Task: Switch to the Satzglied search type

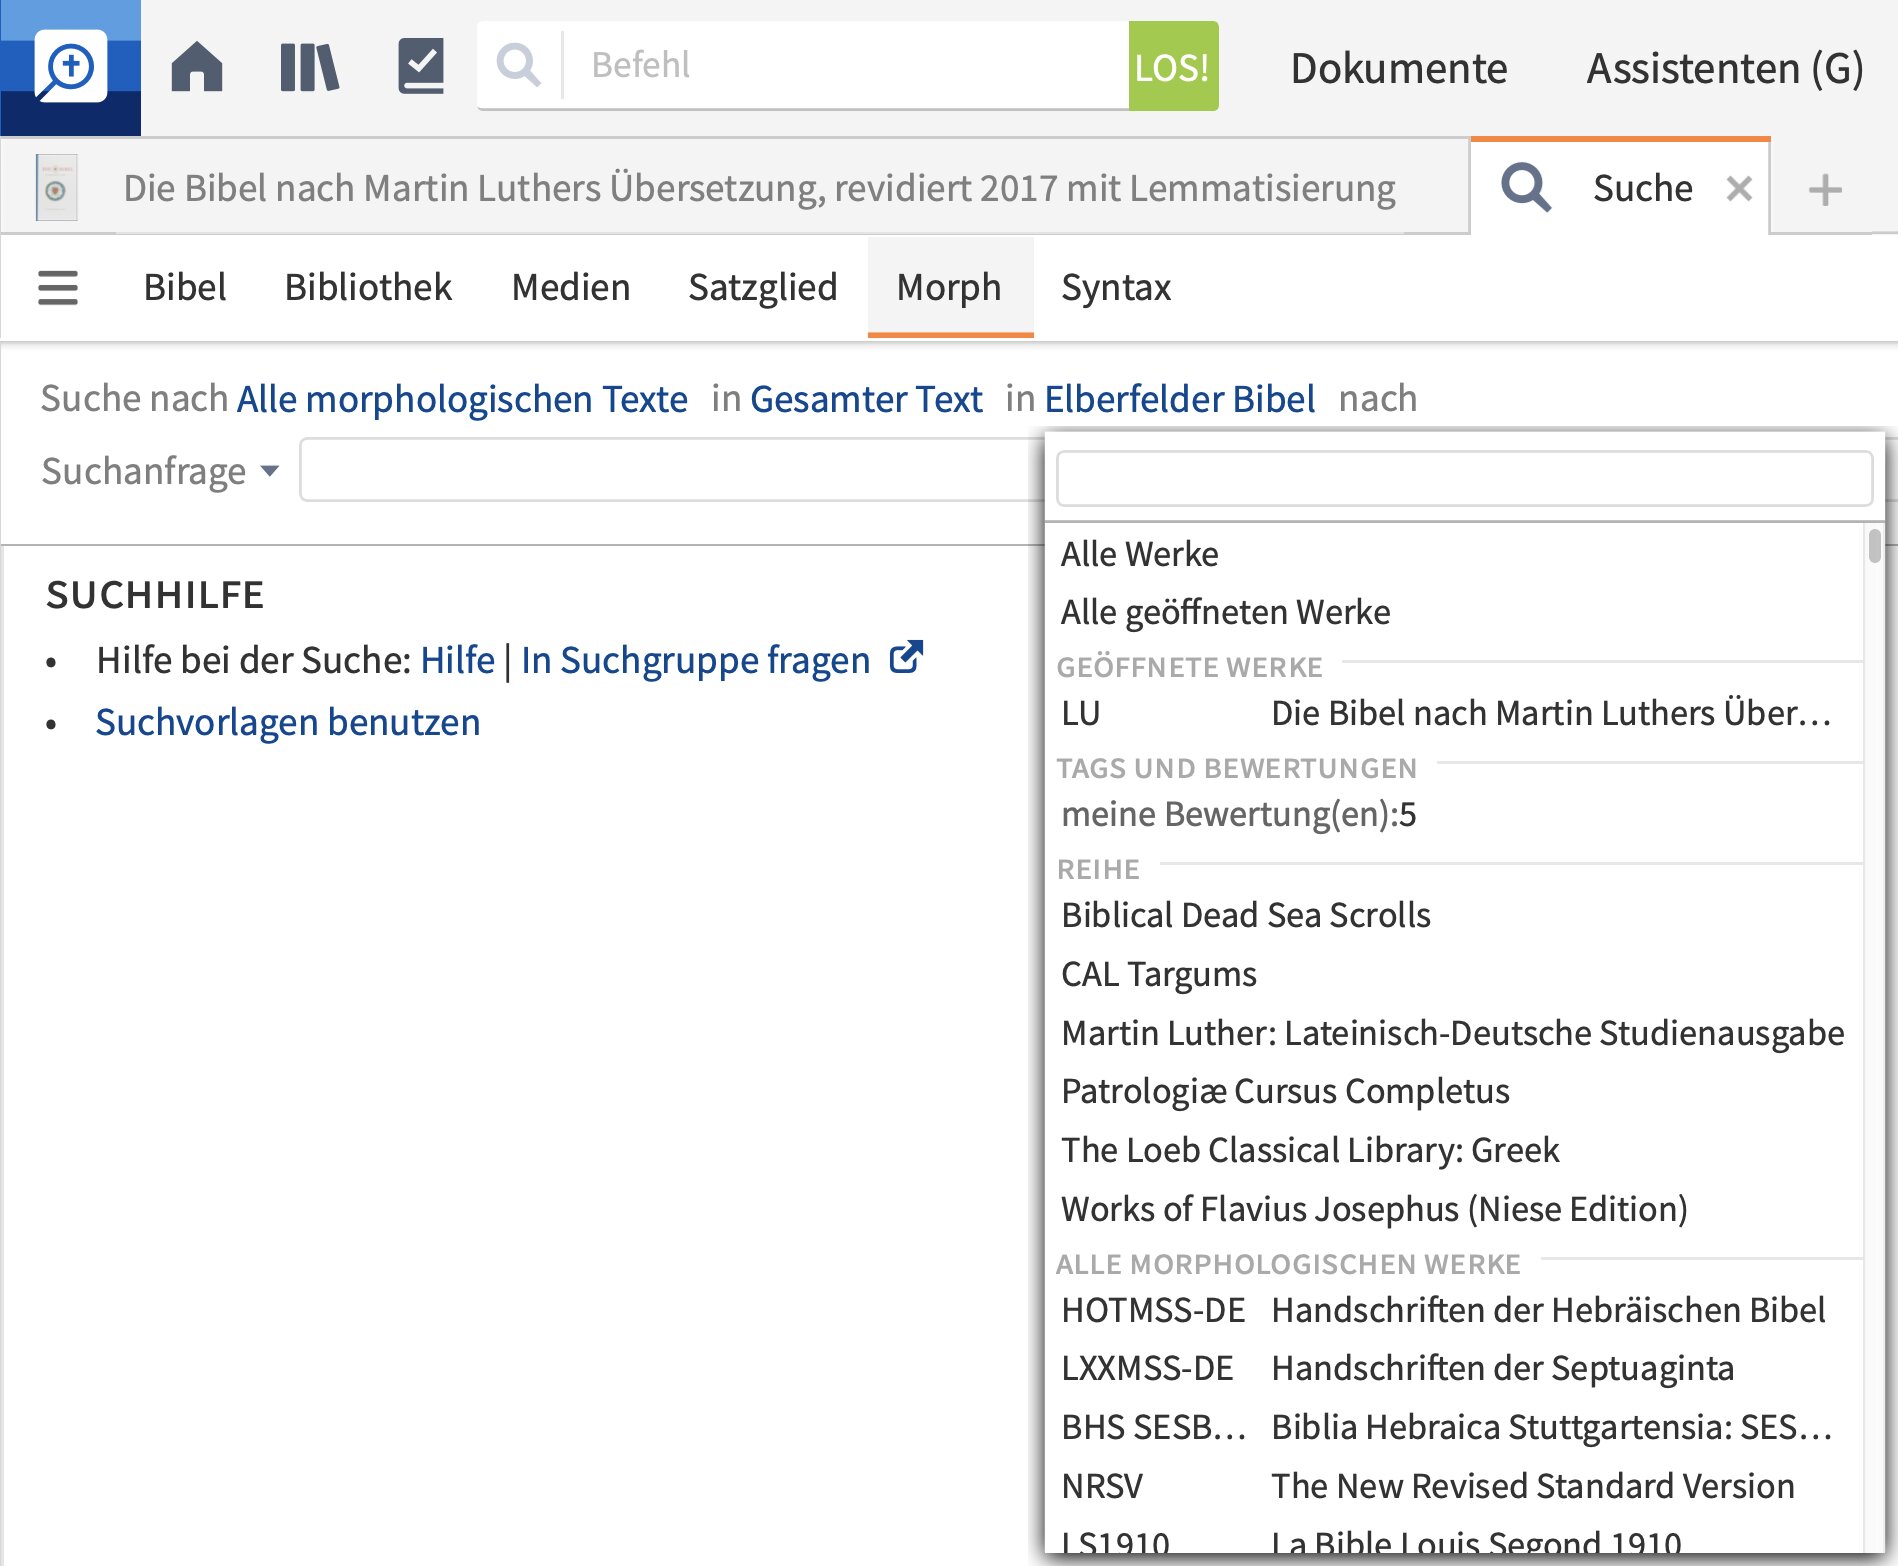Action: click(x=763, y=287)
